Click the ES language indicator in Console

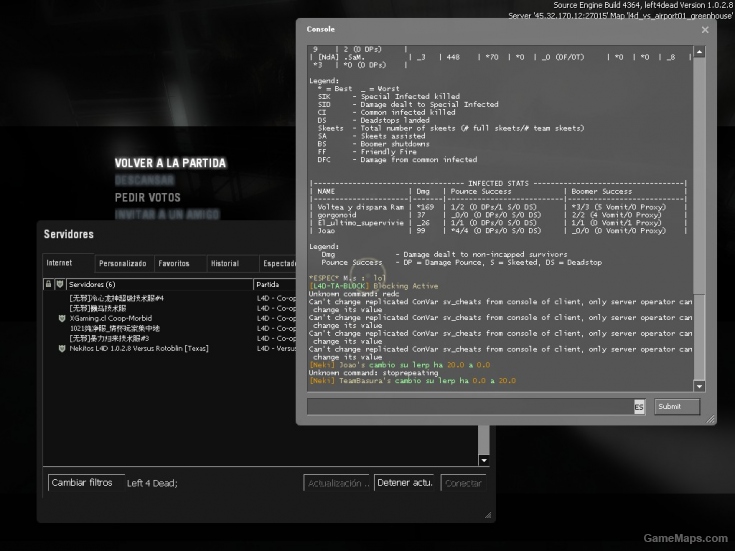pos(639,407)
